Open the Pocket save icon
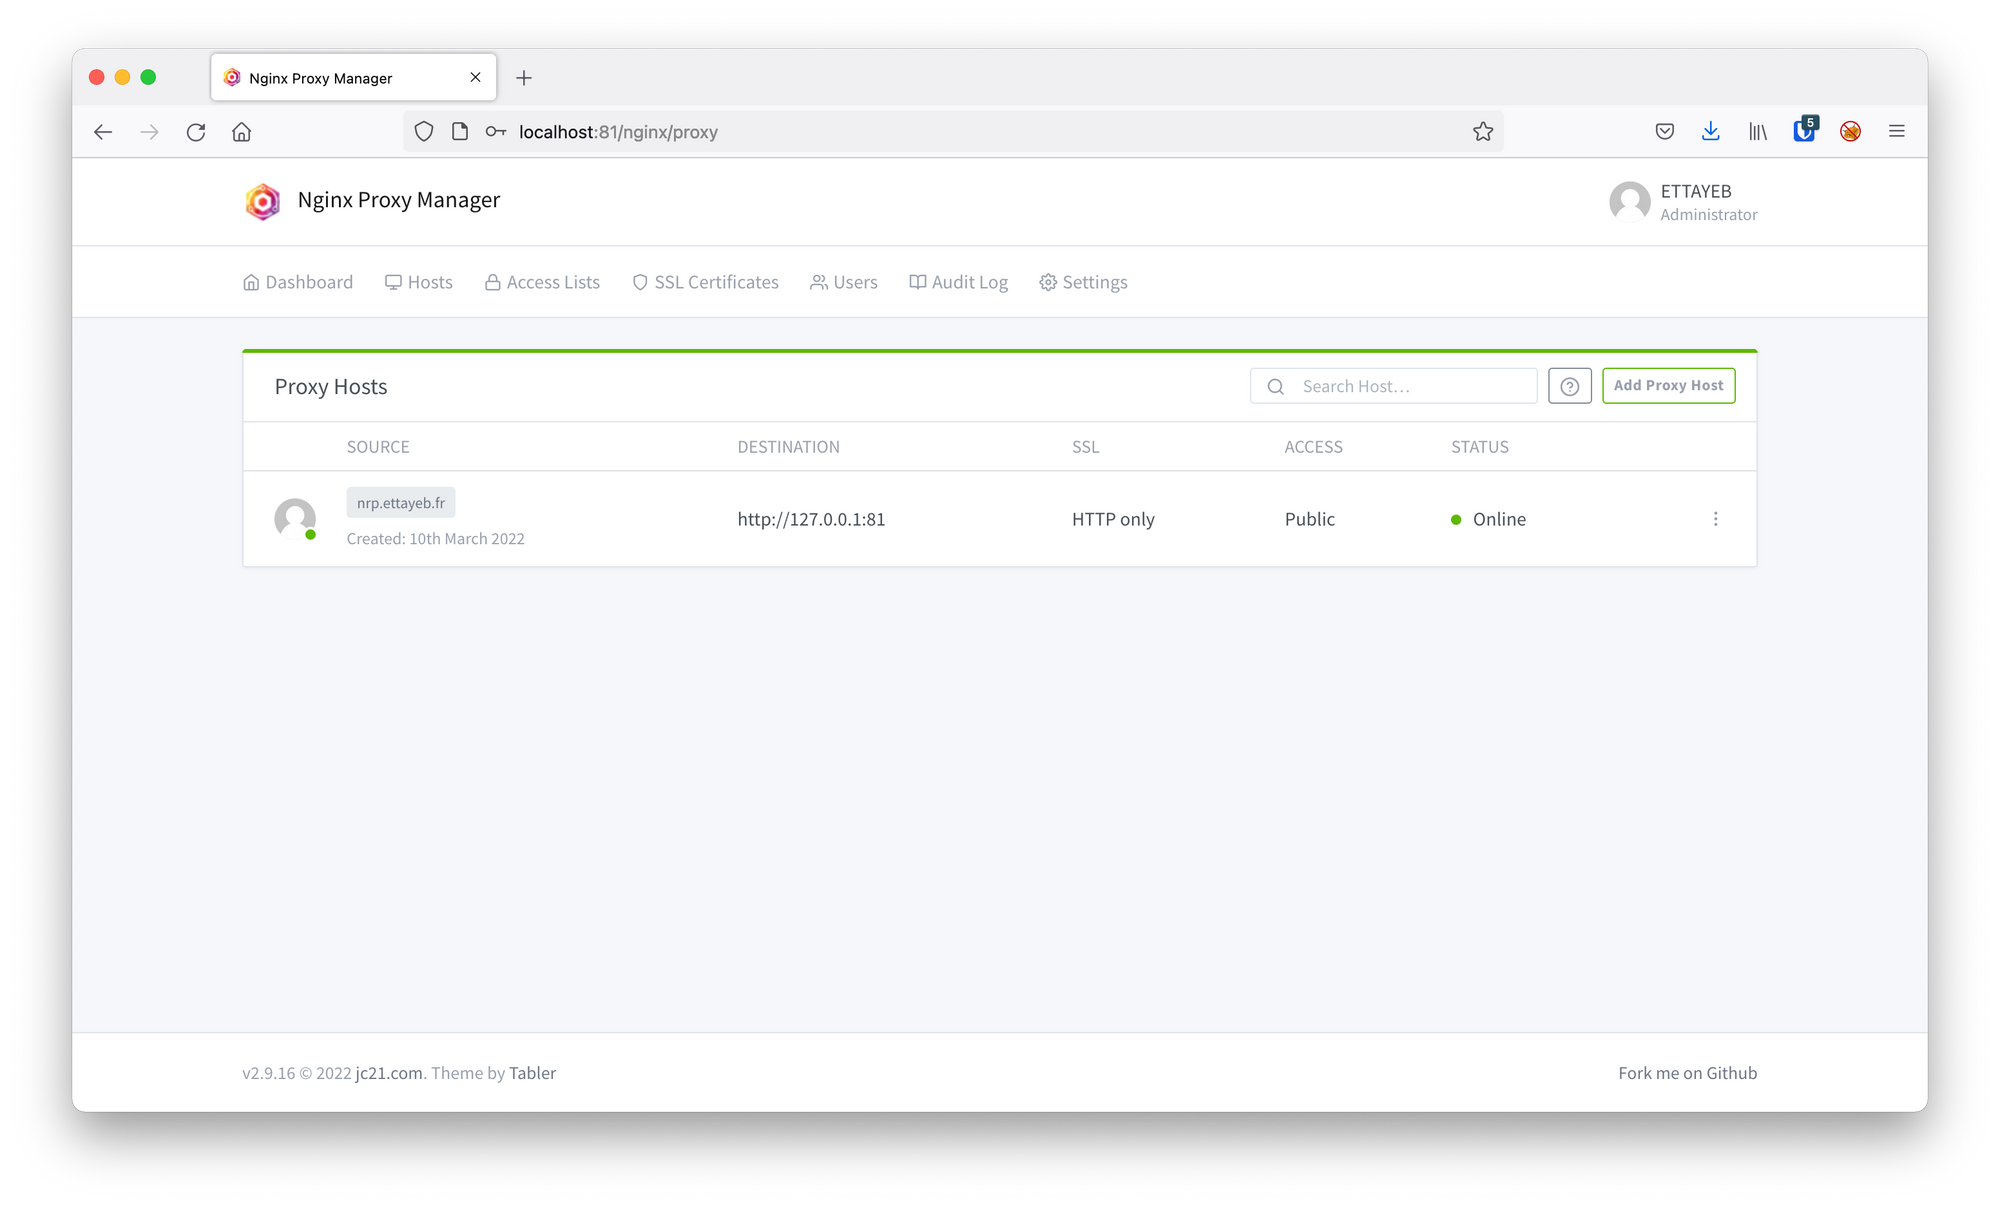Viewport: 2000px width, 1207px height. [x=1665, y=132]
